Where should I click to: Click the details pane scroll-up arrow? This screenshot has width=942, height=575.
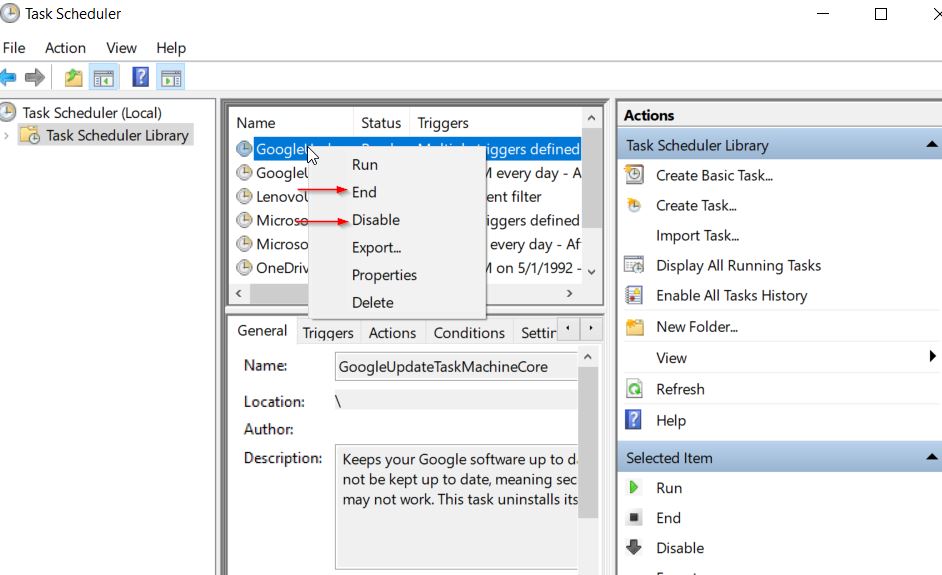click(588, 357)
